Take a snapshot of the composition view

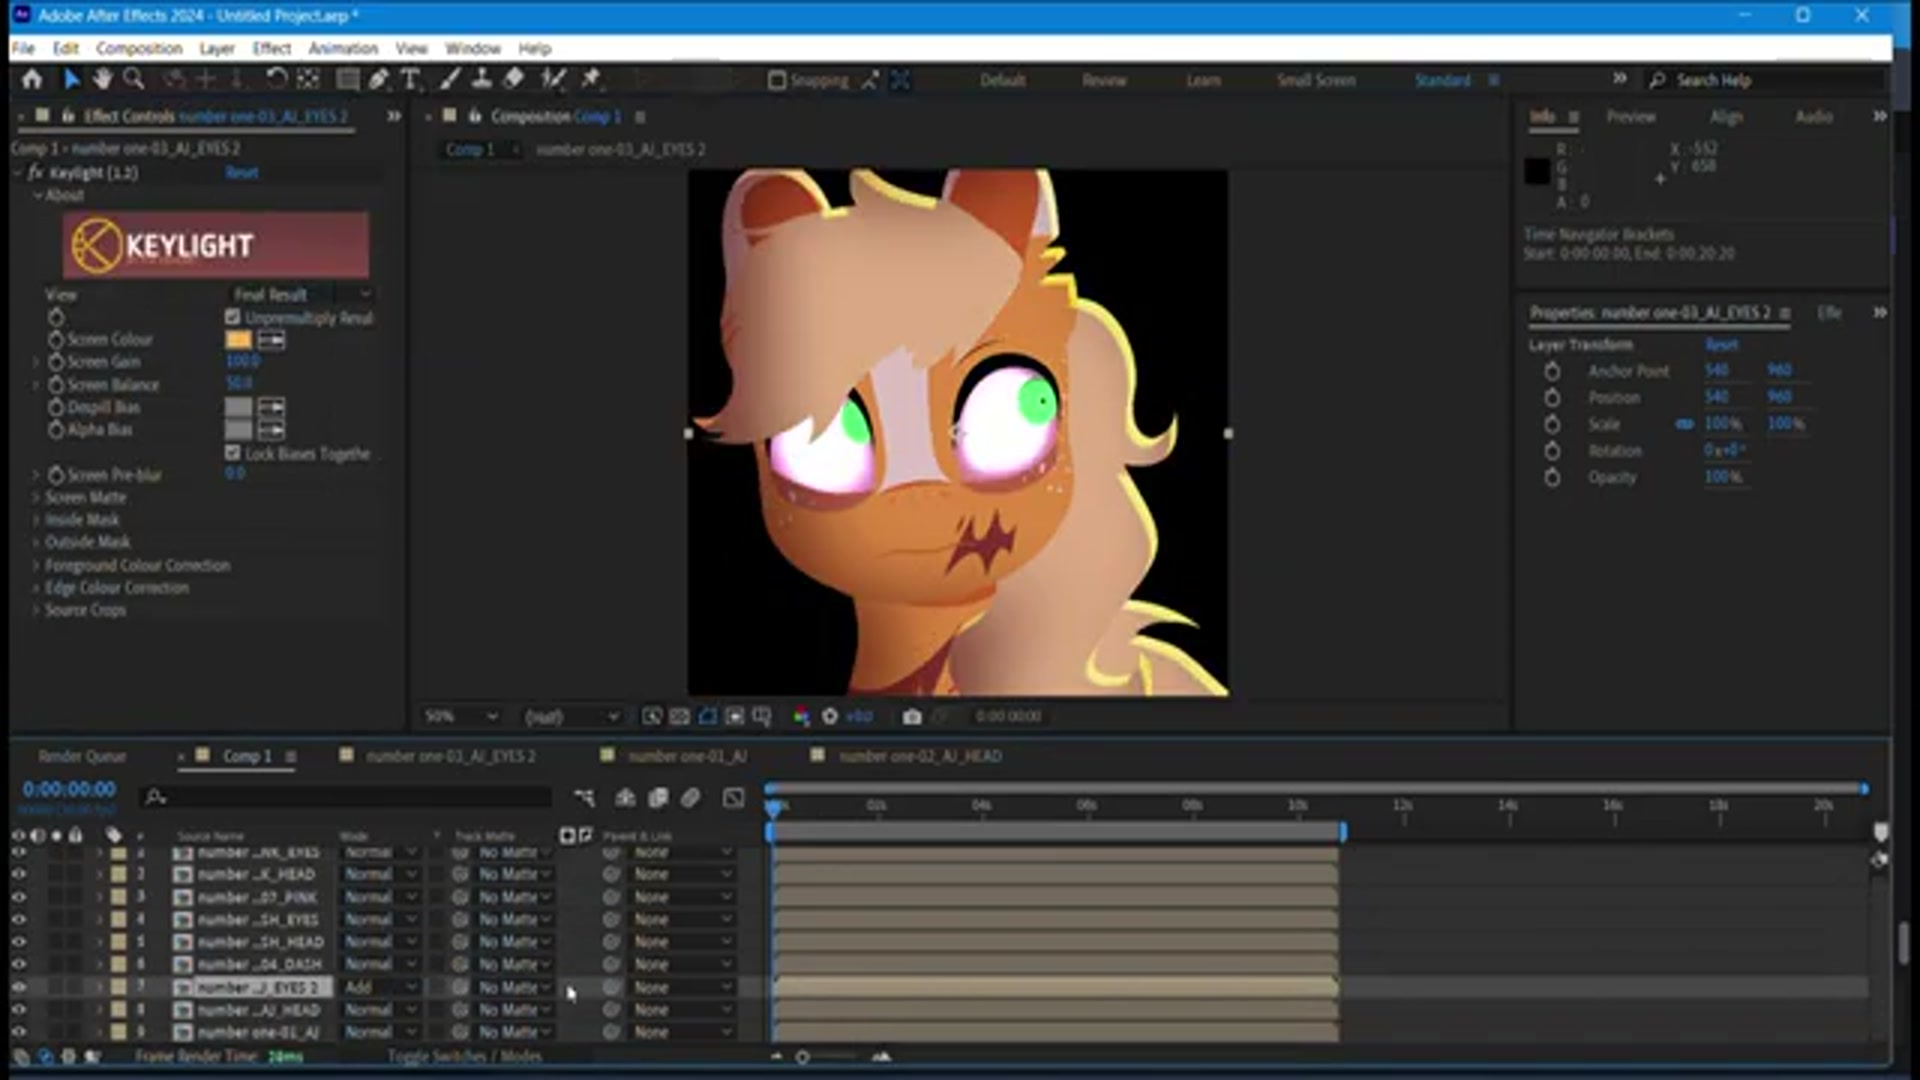(x=911, y=716)
